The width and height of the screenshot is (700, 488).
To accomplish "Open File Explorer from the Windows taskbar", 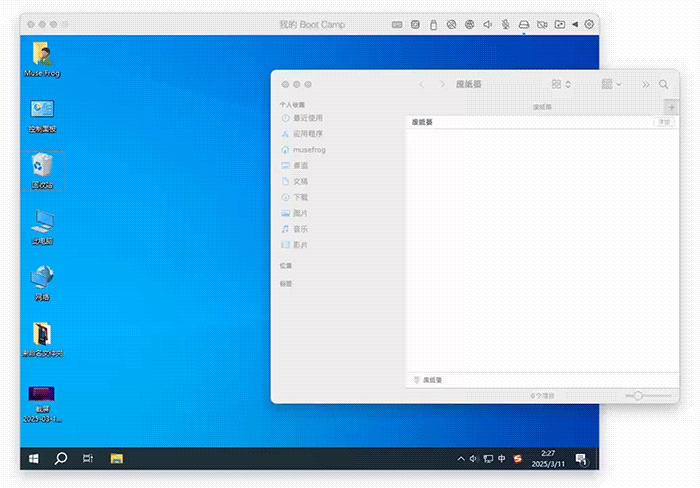I will click(x=117, y=459).
